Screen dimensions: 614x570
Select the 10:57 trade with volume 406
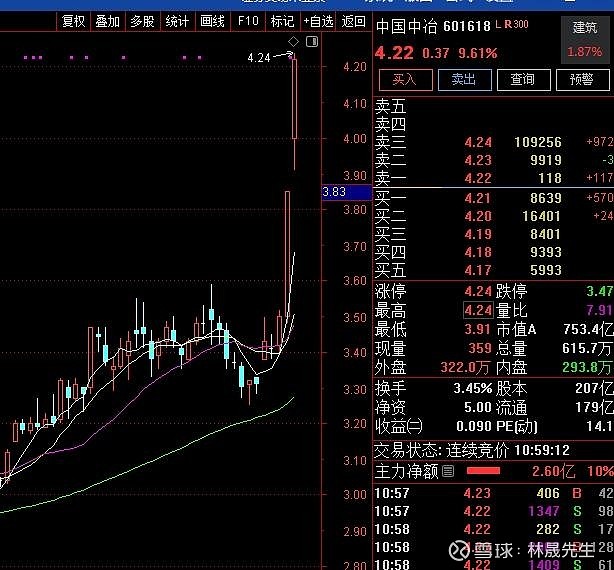(x=493, y=493)
